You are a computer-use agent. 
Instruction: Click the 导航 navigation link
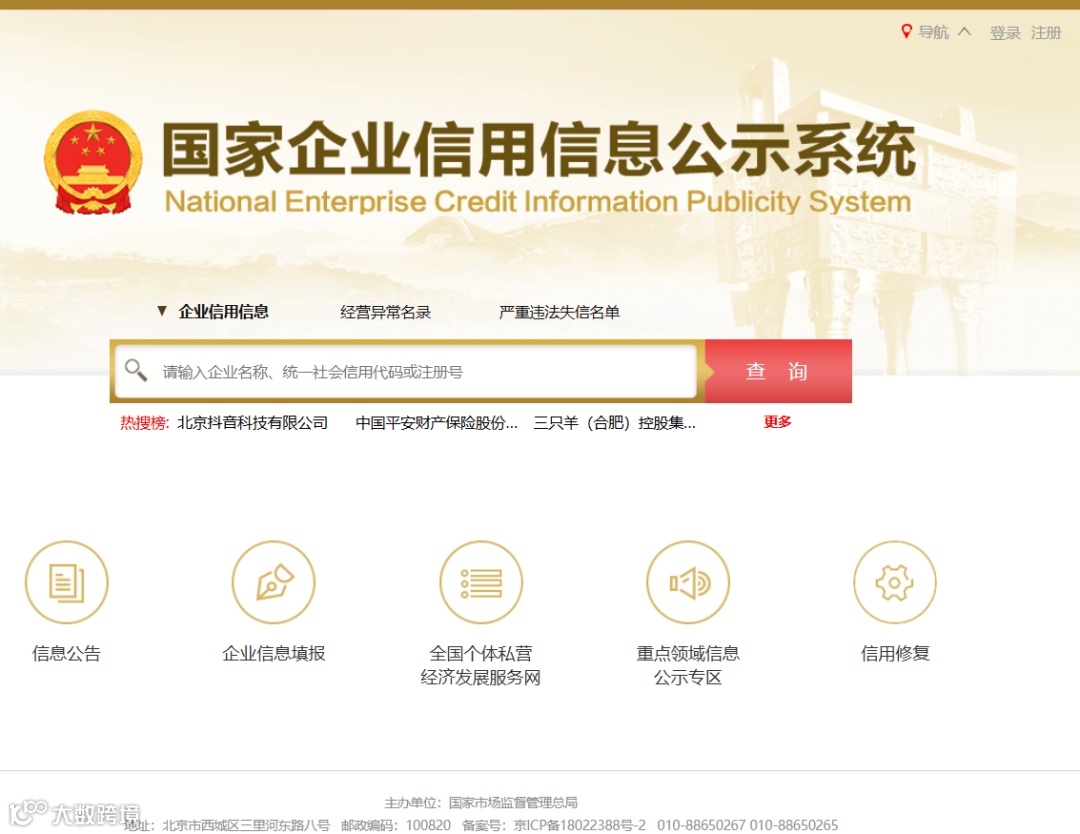933,32
